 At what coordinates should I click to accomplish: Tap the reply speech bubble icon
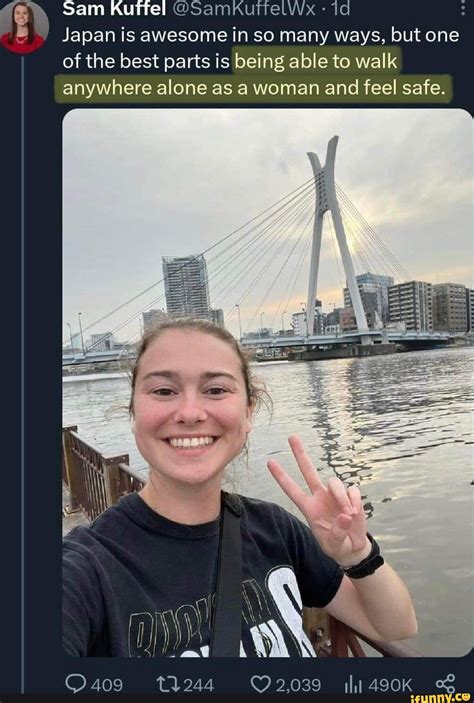tap(76, 684)
